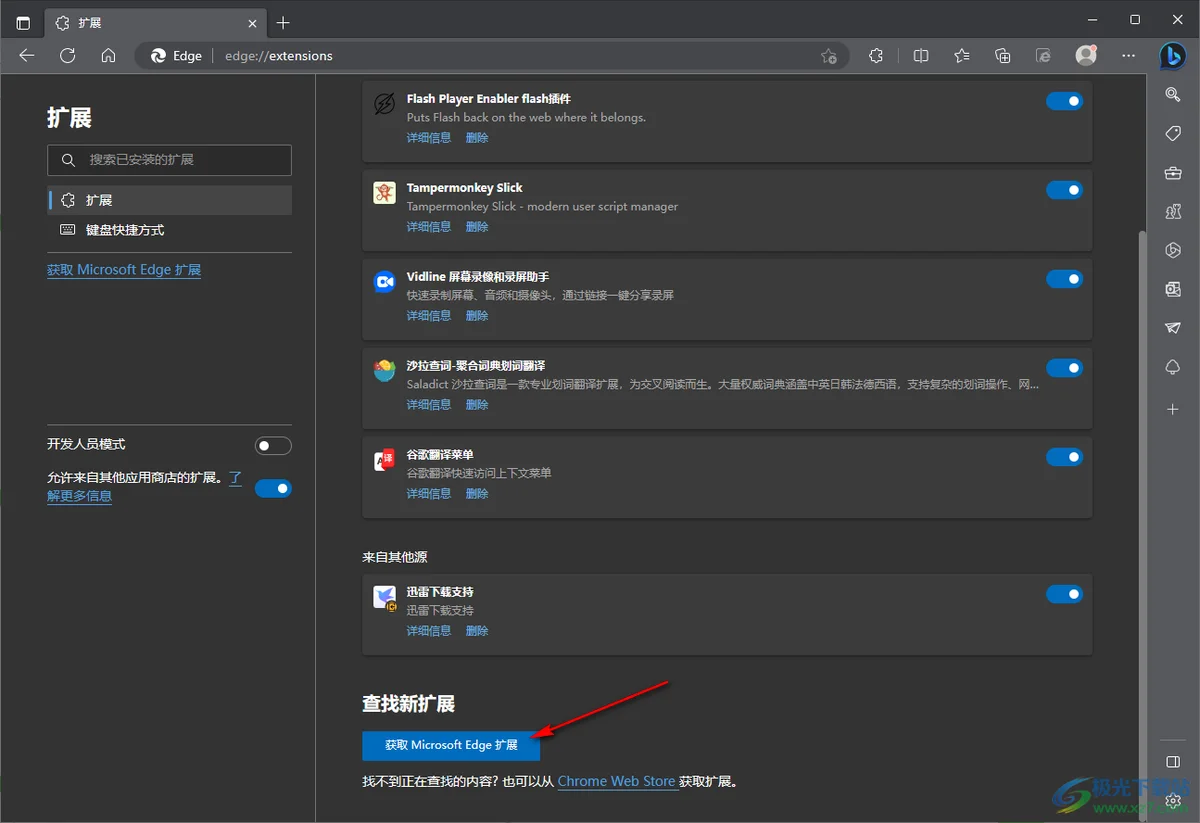Refresh the extensions page
This screenshot has width=1200, height=823.
click(68, 56)
